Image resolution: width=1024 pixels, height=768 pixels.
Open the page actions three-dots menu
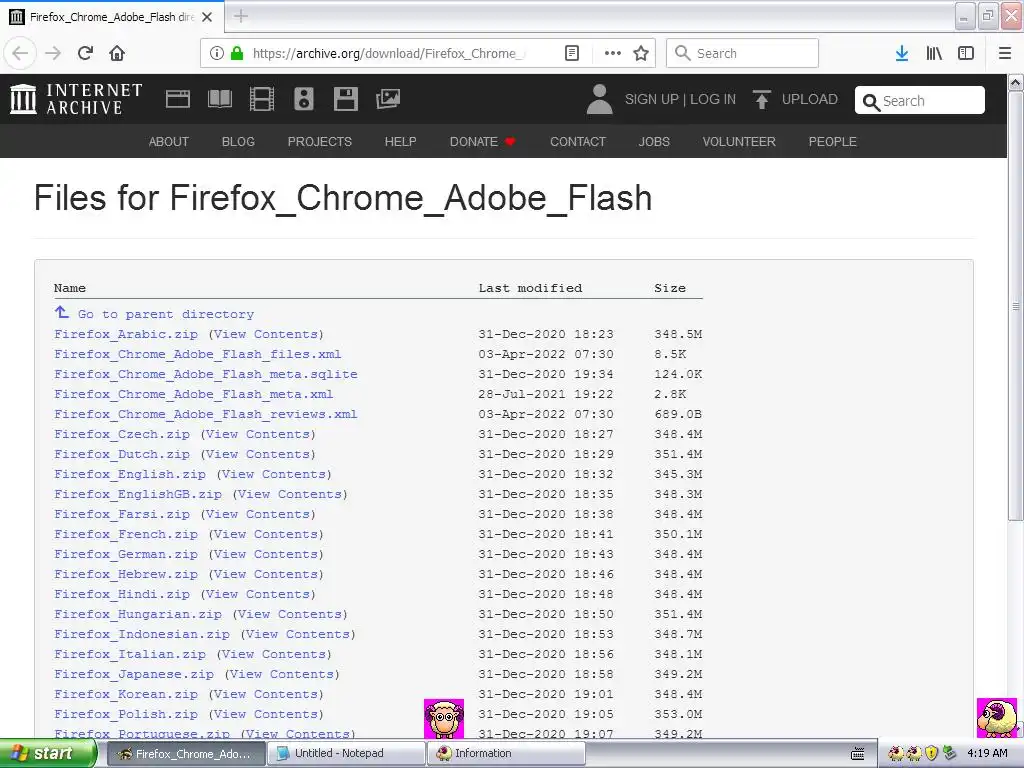click(x=613, y=54)
